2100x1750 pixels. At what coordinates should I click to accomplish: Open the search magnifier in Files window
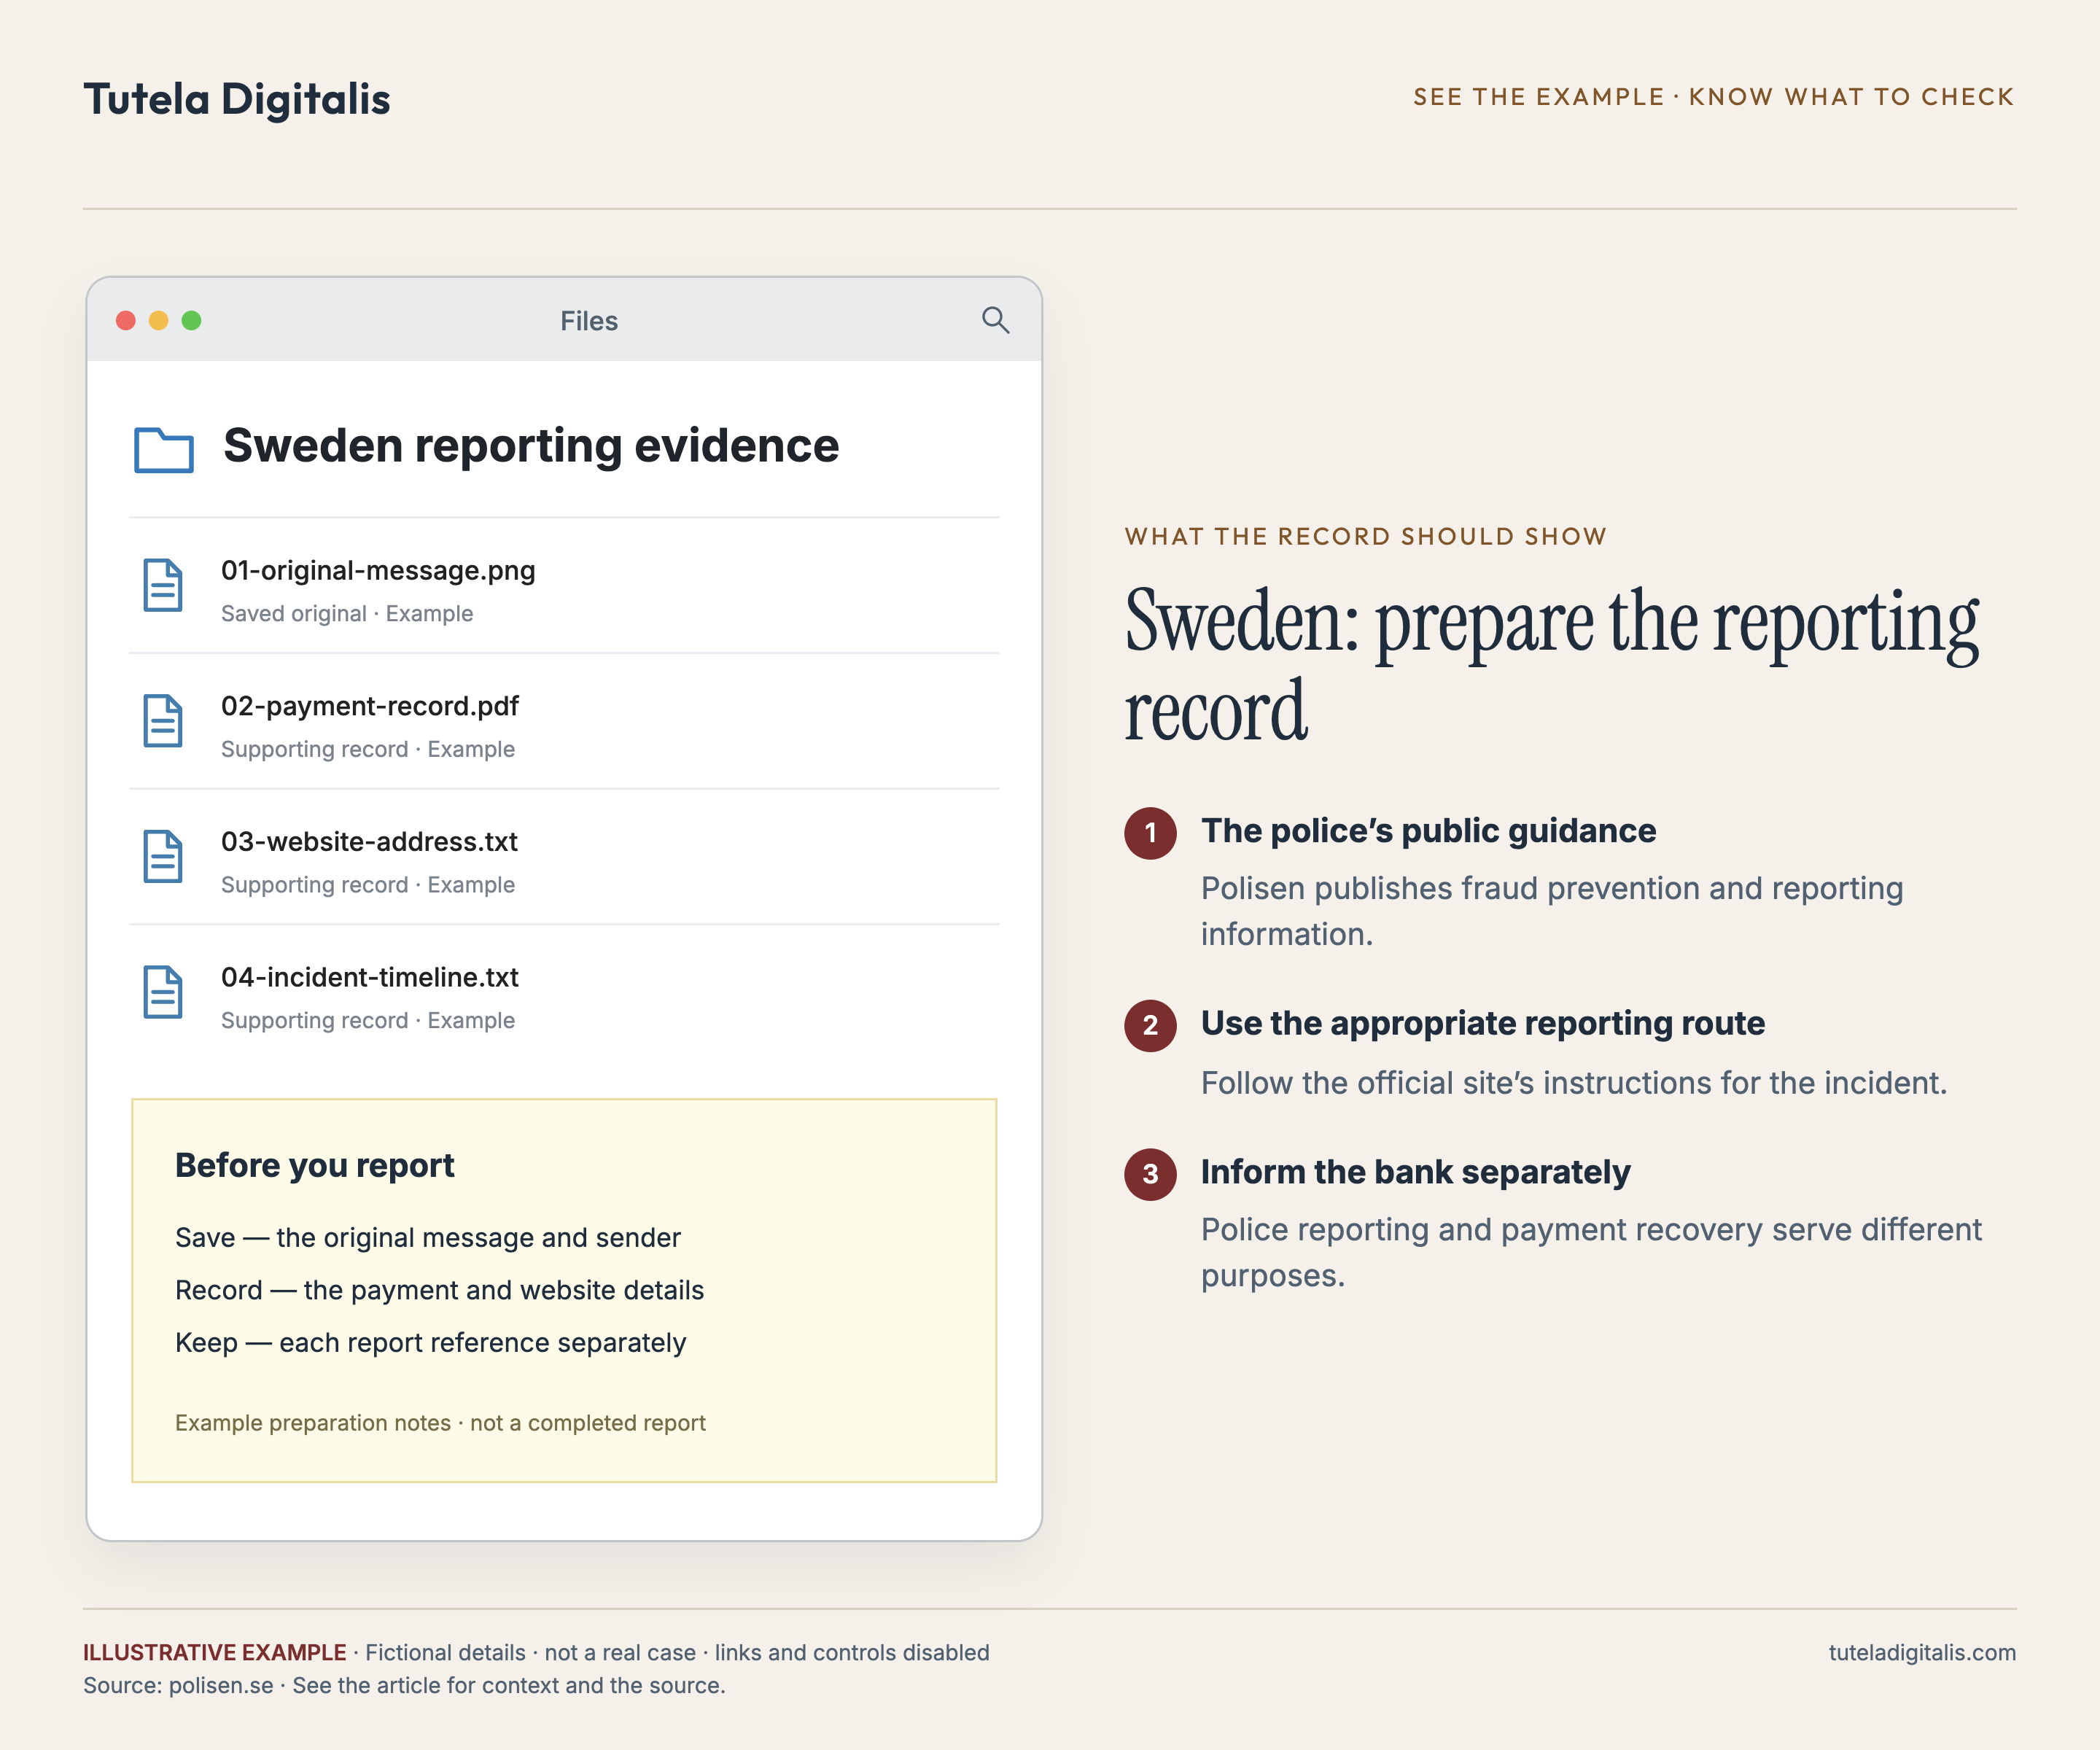[x=995, y=320]
